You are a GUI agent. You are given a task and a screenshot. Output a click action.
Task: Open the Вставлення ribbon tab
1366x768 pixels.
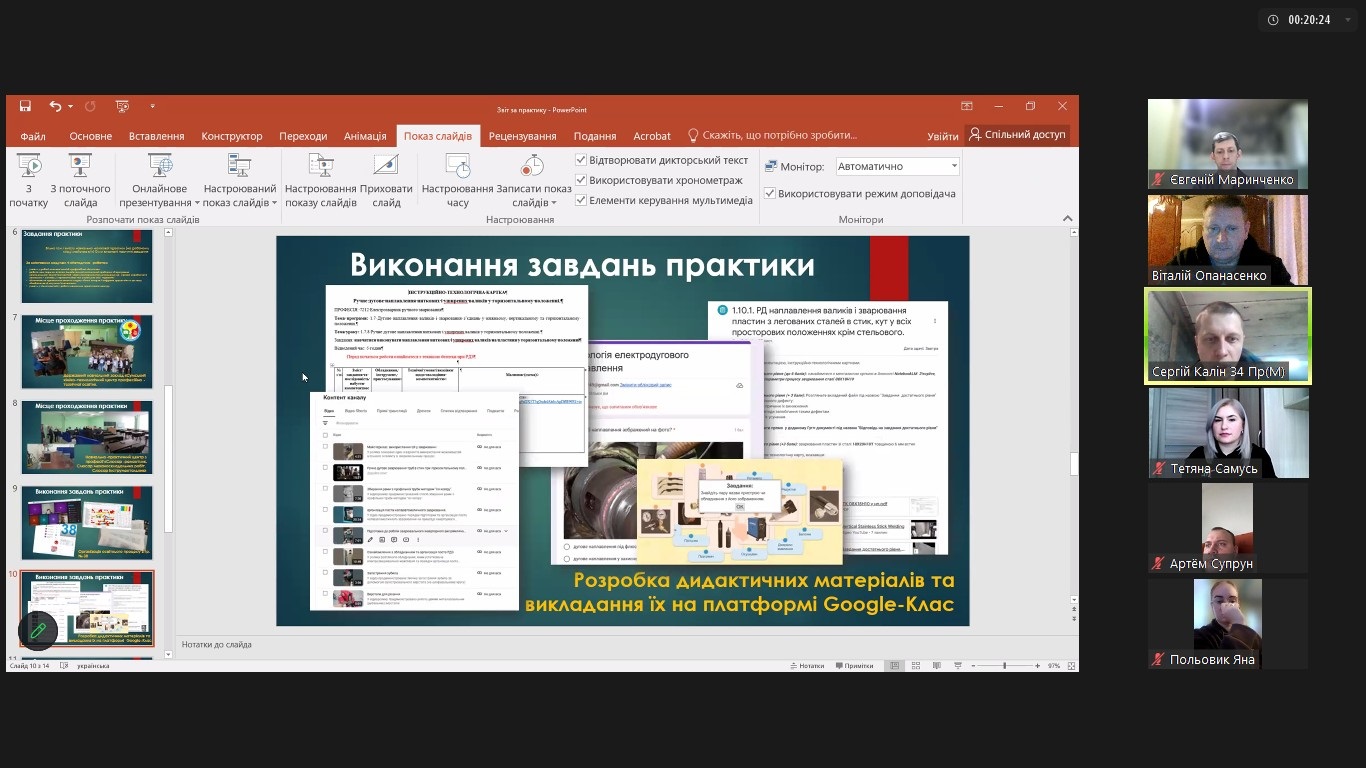point(156,136)
